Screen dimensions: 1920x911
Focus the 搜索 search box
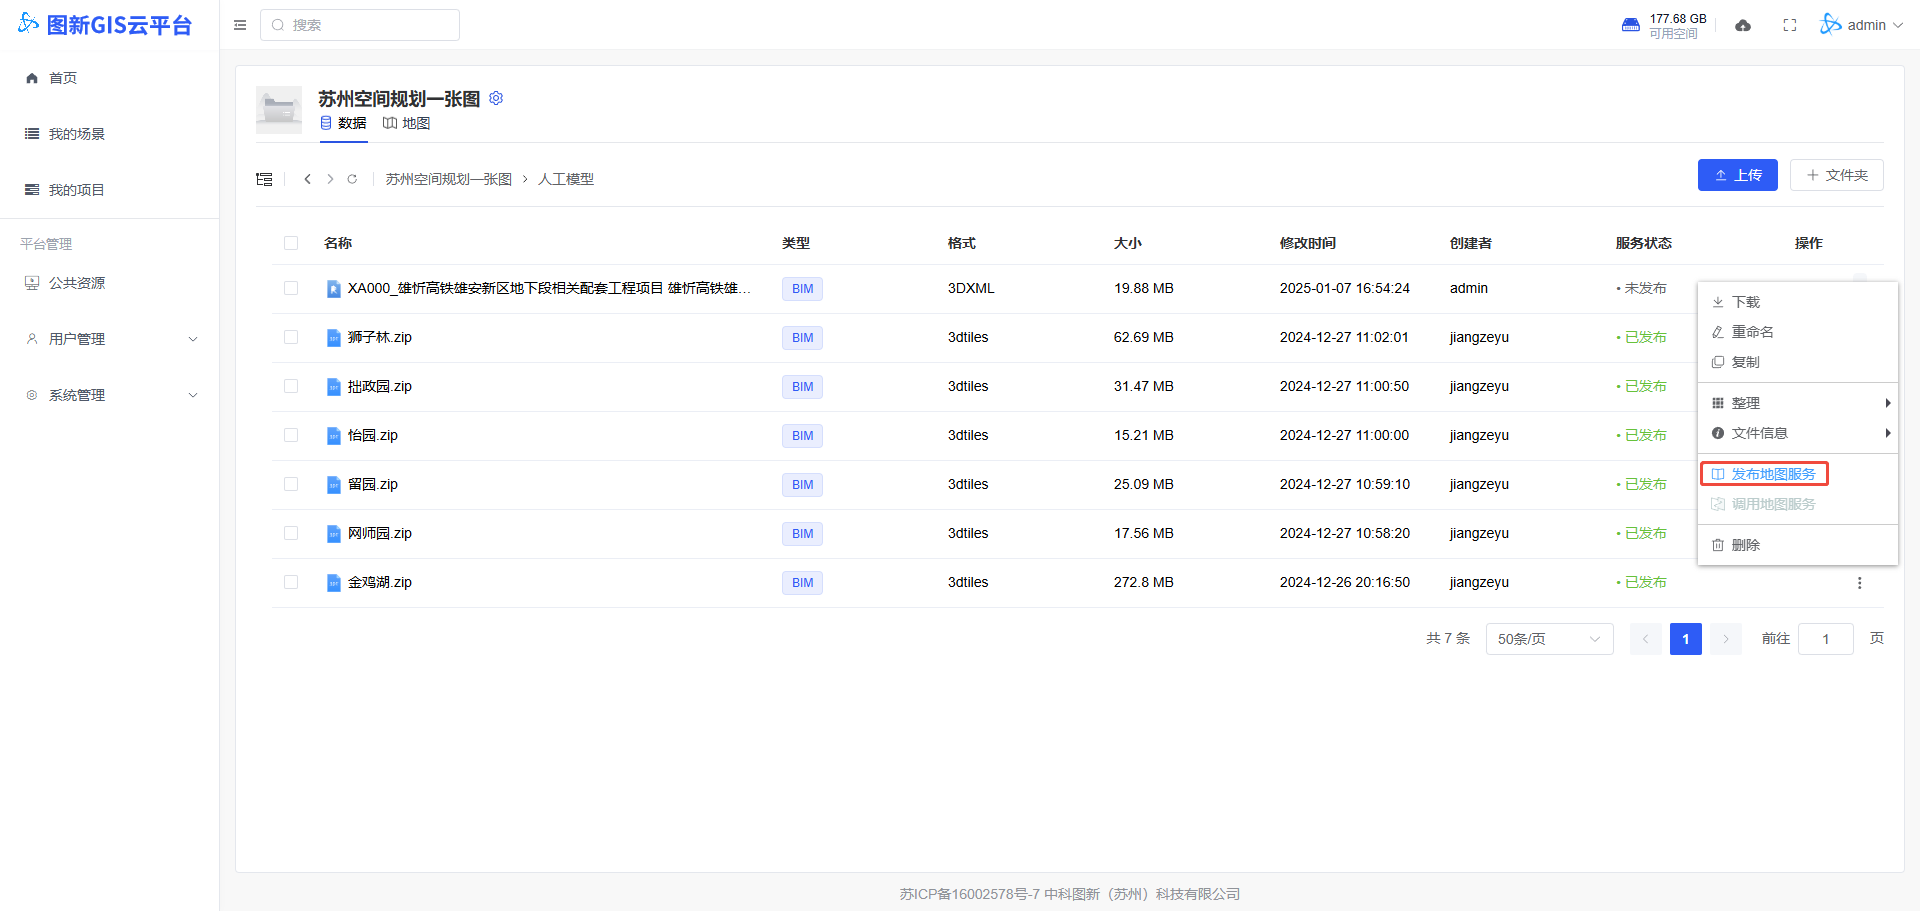(x=360, y=25)
